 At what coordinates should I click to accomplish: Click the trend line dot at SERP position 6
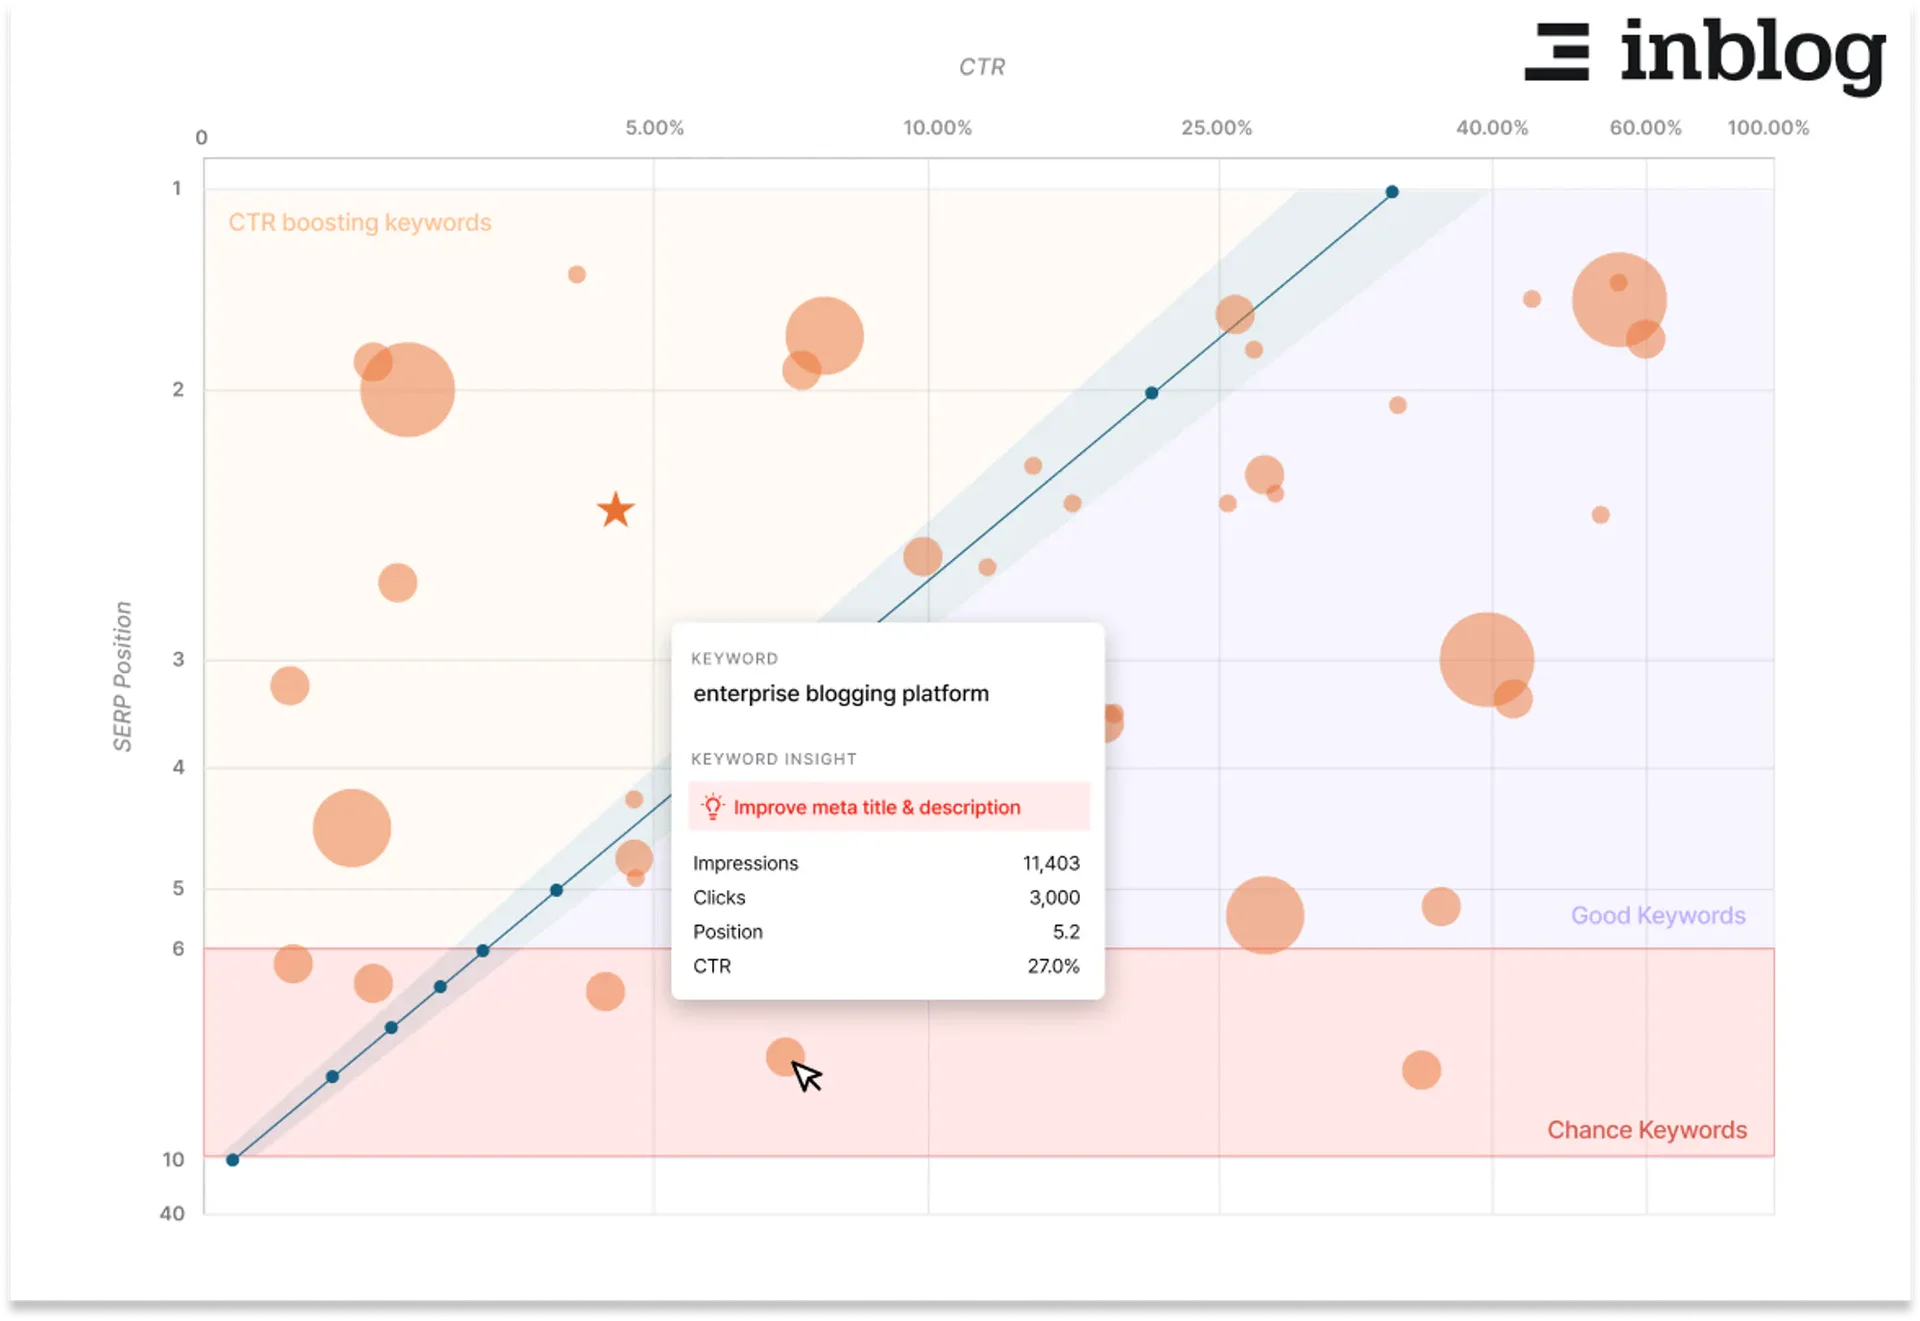pyautogui.click(x=483, y=950)
